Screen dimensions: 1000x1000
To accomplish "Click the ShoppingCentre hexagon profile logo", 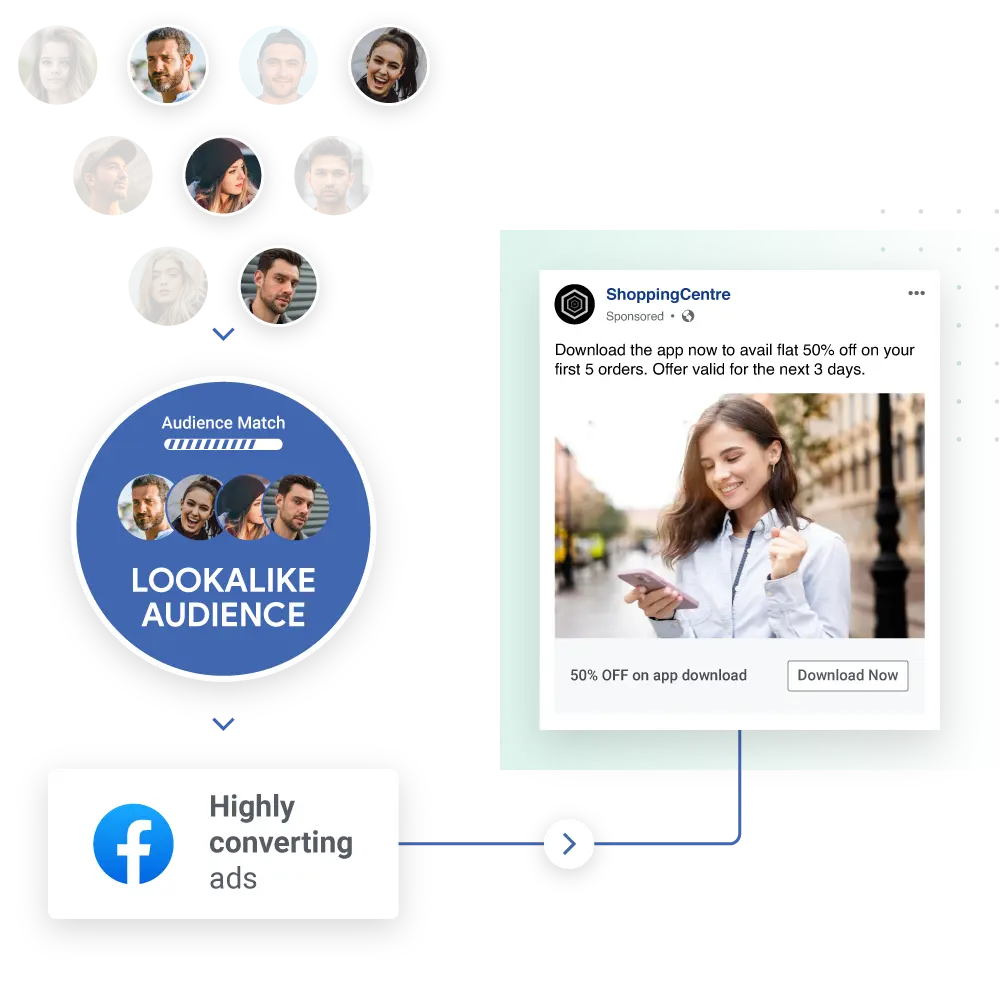I will point(575,304).
